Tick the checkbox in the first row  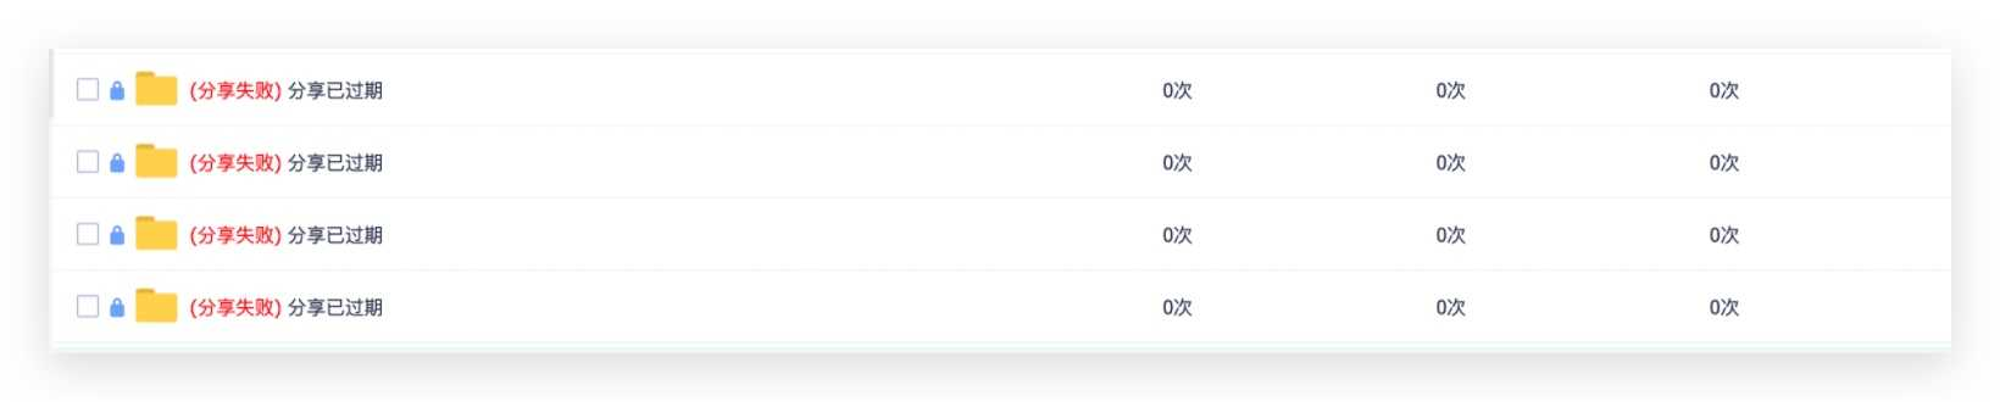[x=88, y=90]
